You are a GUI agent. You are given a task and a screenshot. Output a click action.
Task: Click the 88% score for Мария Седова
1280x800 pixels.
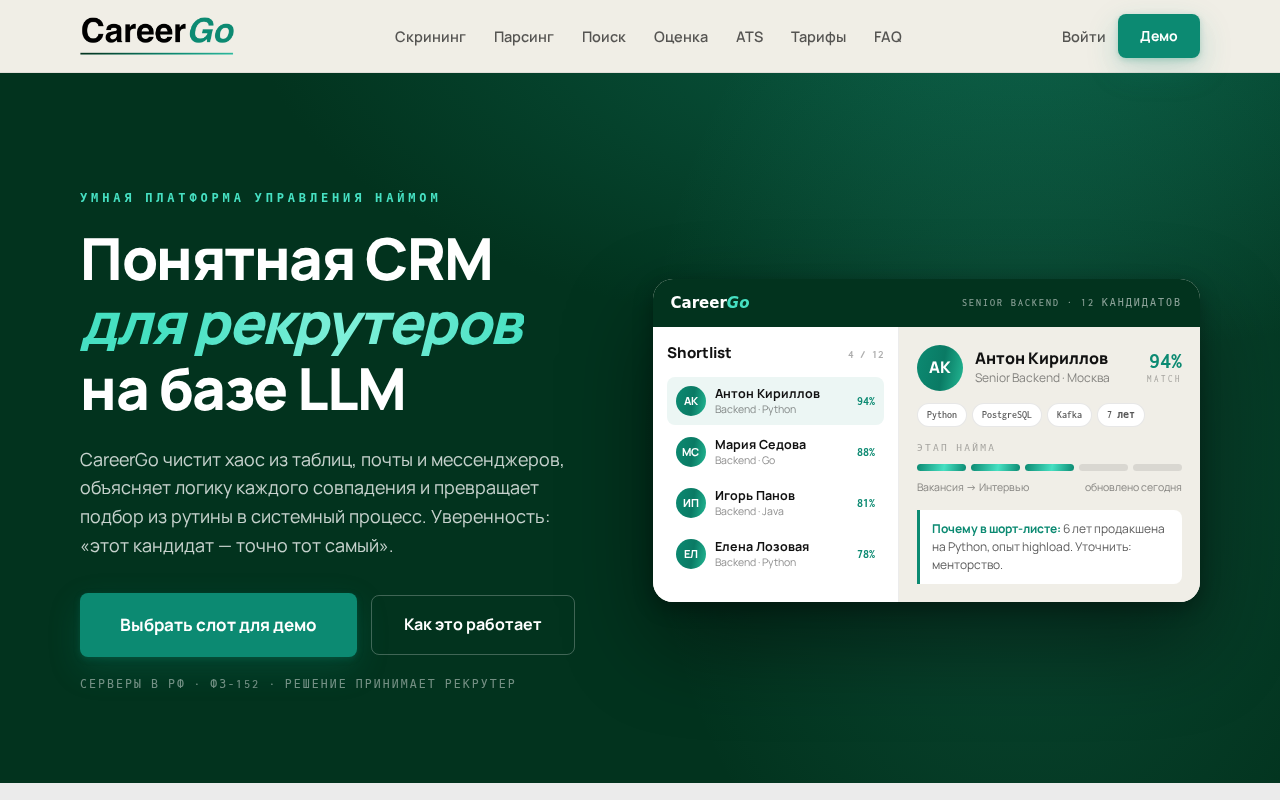click(x=866, y=452)
